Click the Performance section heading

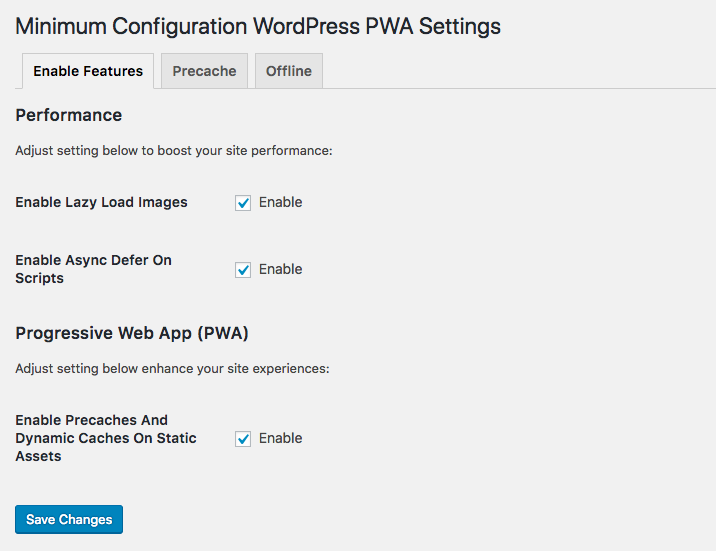(x=68, y=115)
